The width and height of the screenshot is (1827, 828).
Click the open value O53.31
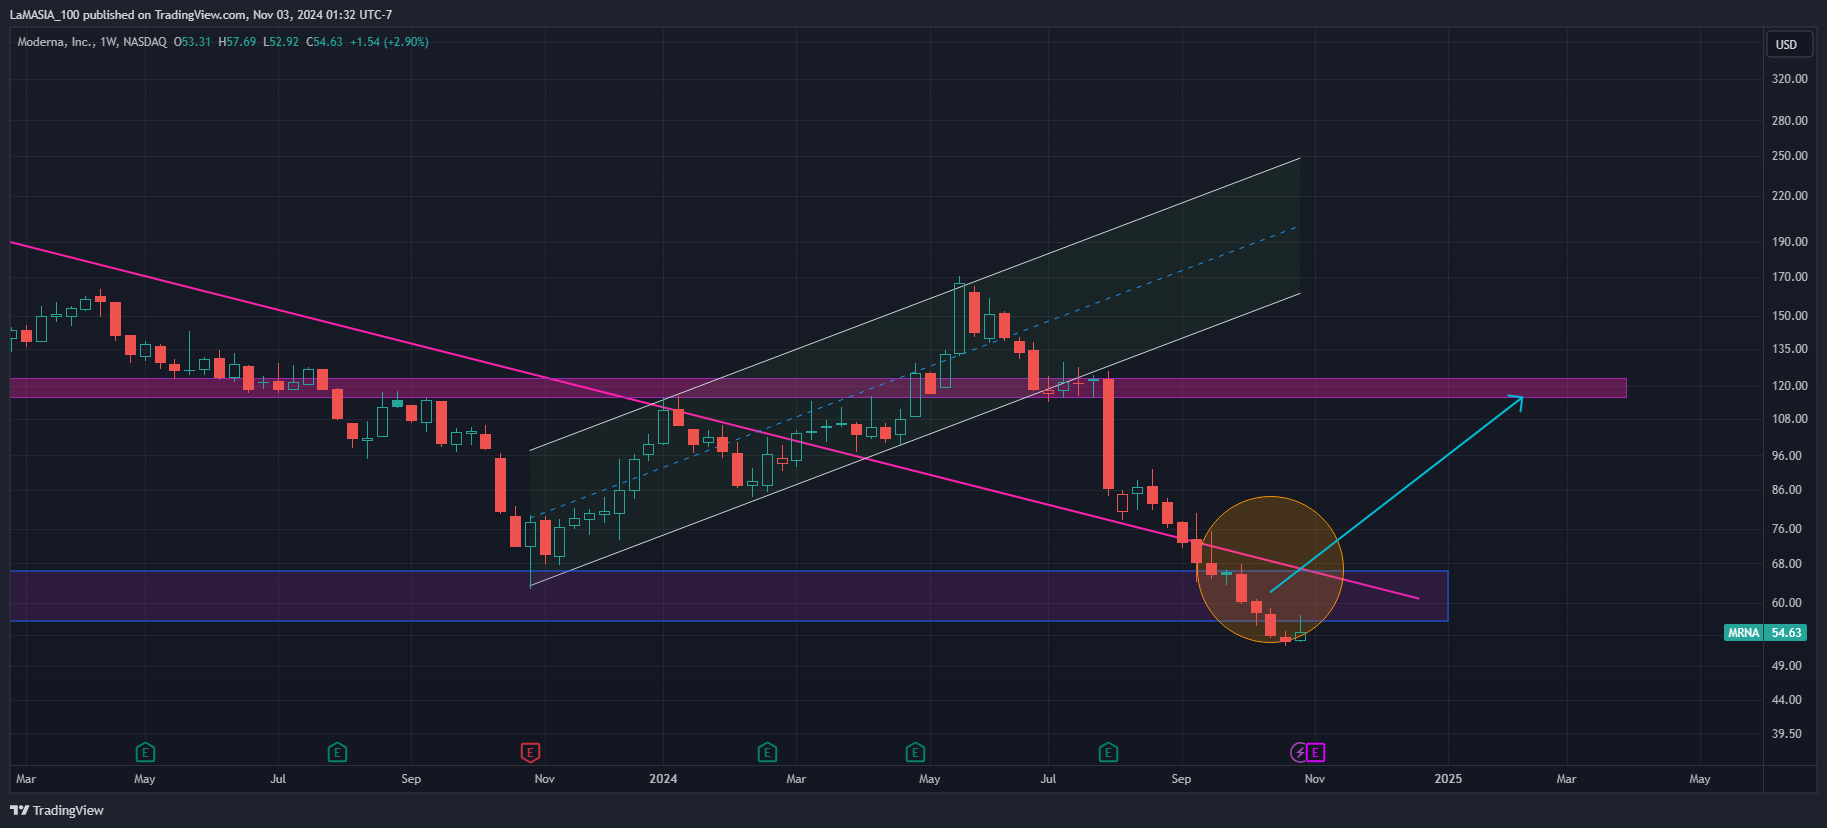click(x=192, y=42)
